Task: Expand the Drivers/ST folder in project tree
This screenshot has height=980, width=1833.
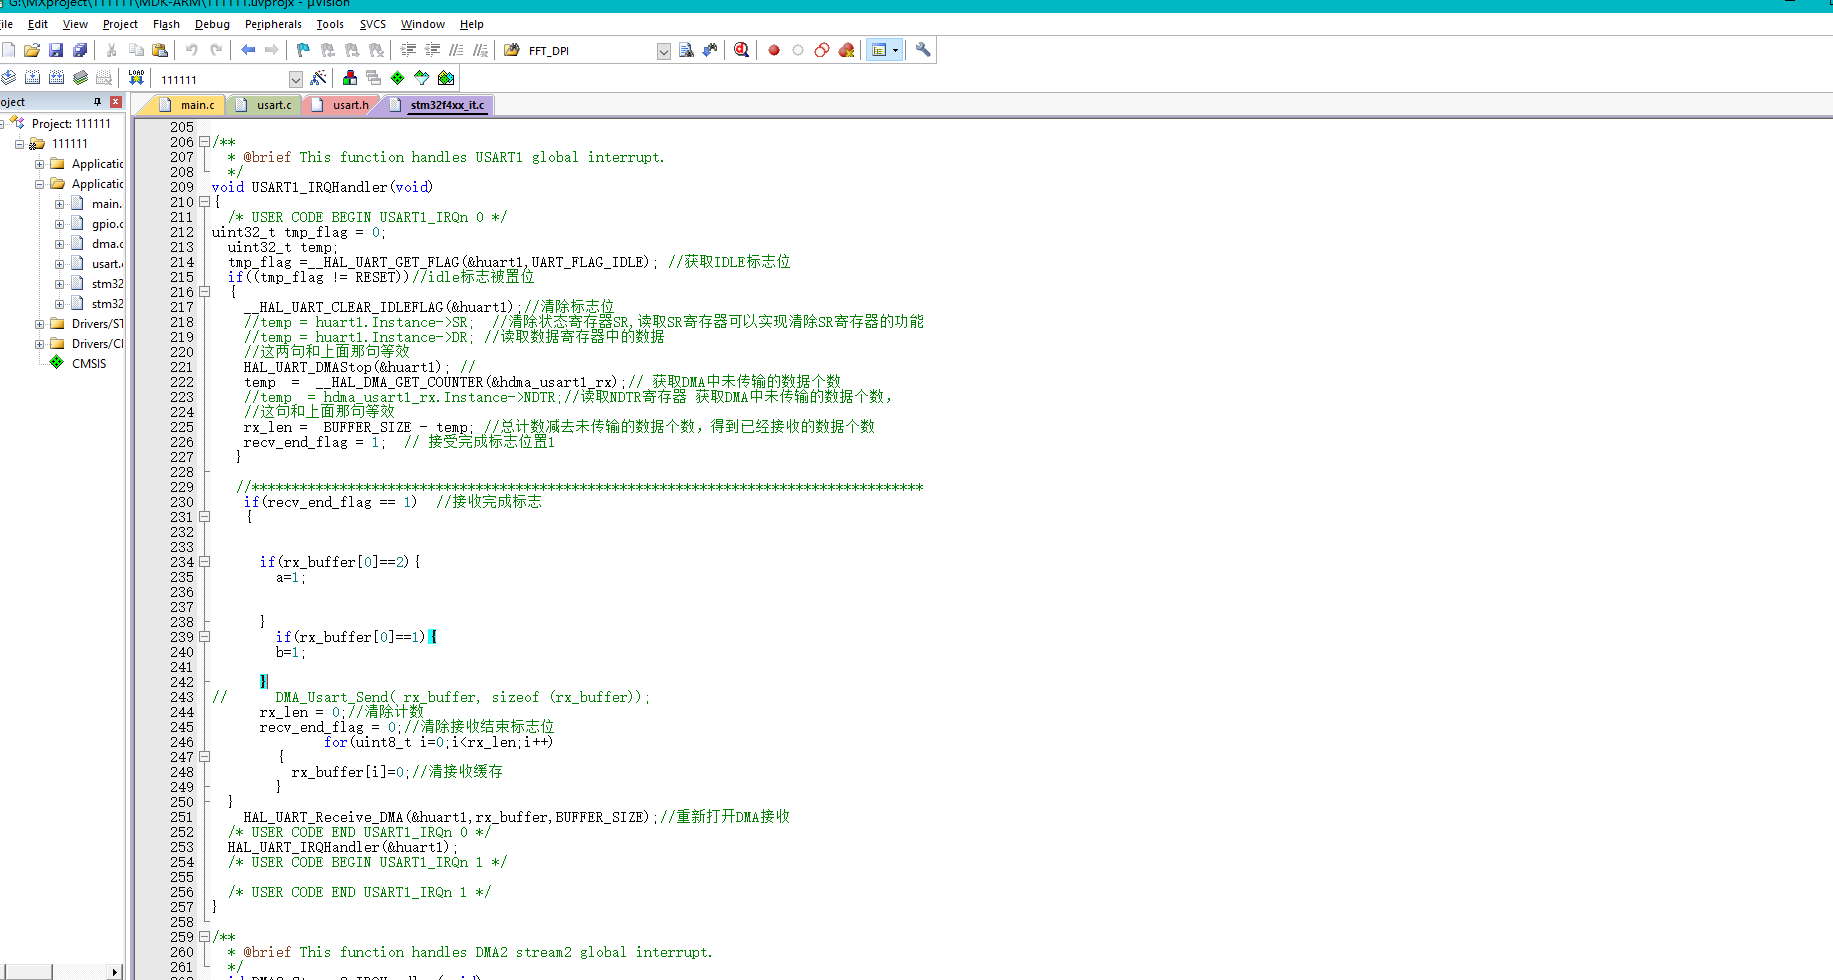Action: pos(38,323)
